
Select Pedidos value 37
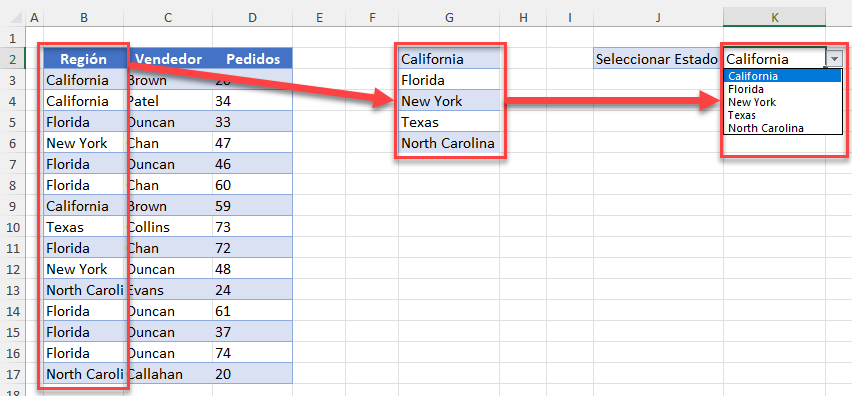coord(252,332)
